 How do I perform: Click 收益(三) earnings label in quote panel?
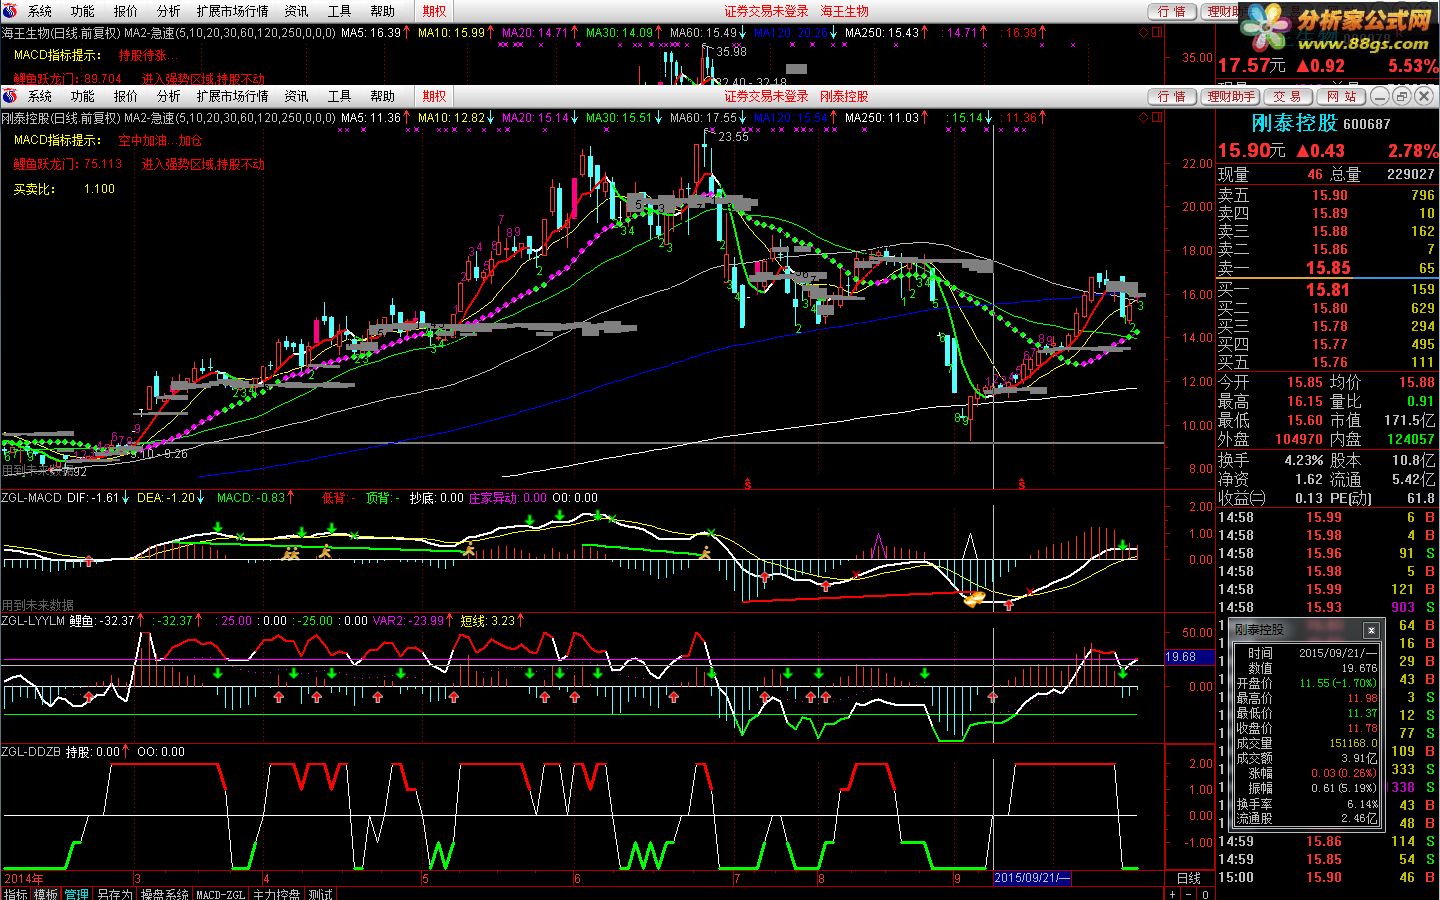tap(1242, 498)
